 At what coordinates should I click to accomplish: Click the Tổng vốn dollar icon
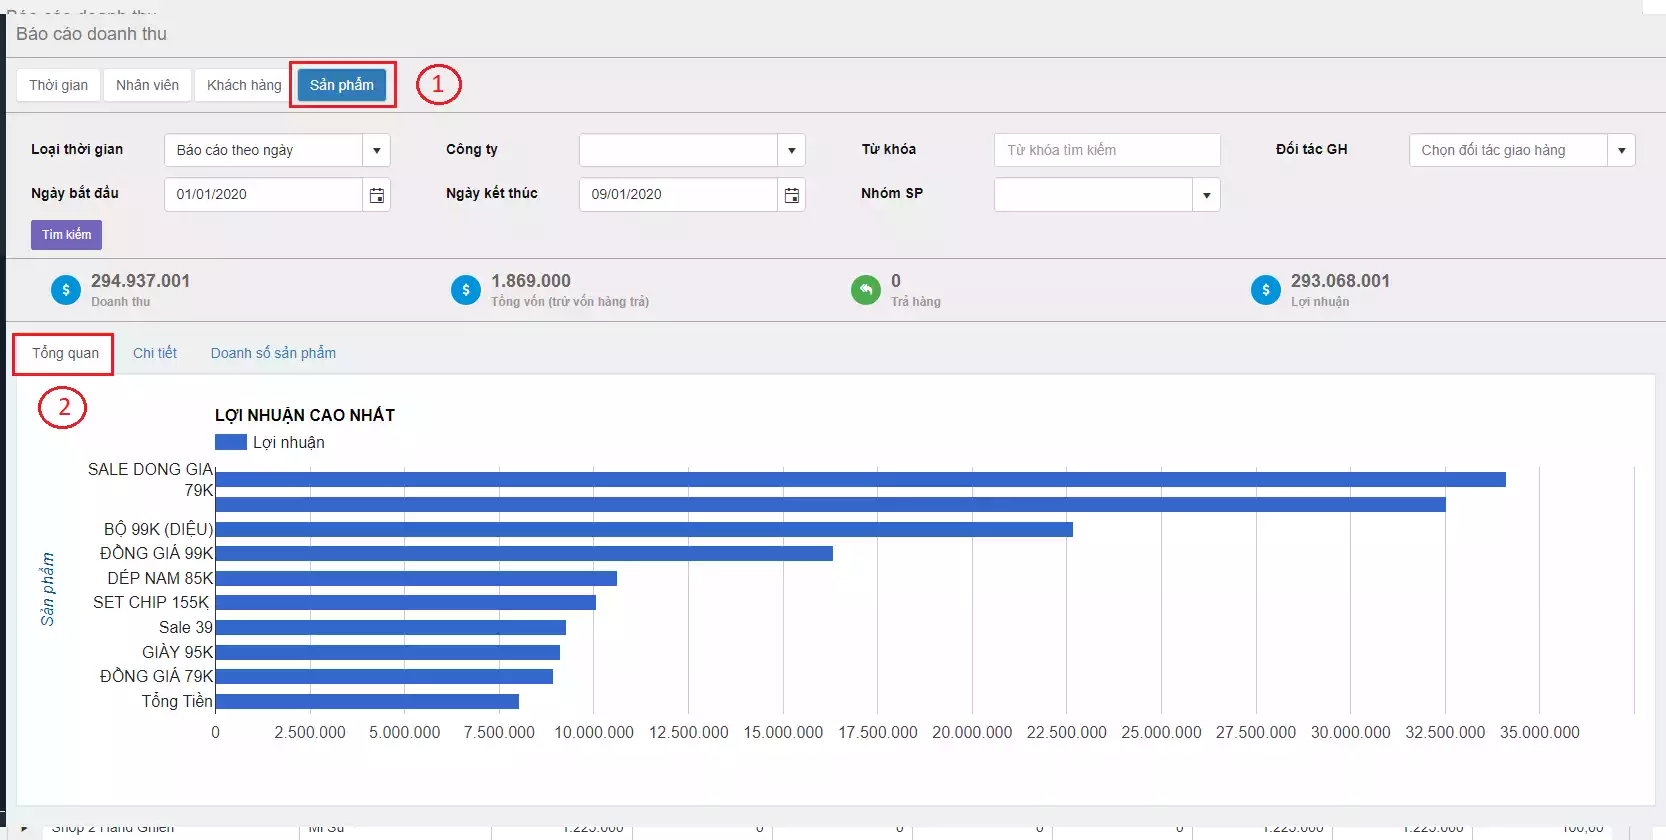[466, 290]
